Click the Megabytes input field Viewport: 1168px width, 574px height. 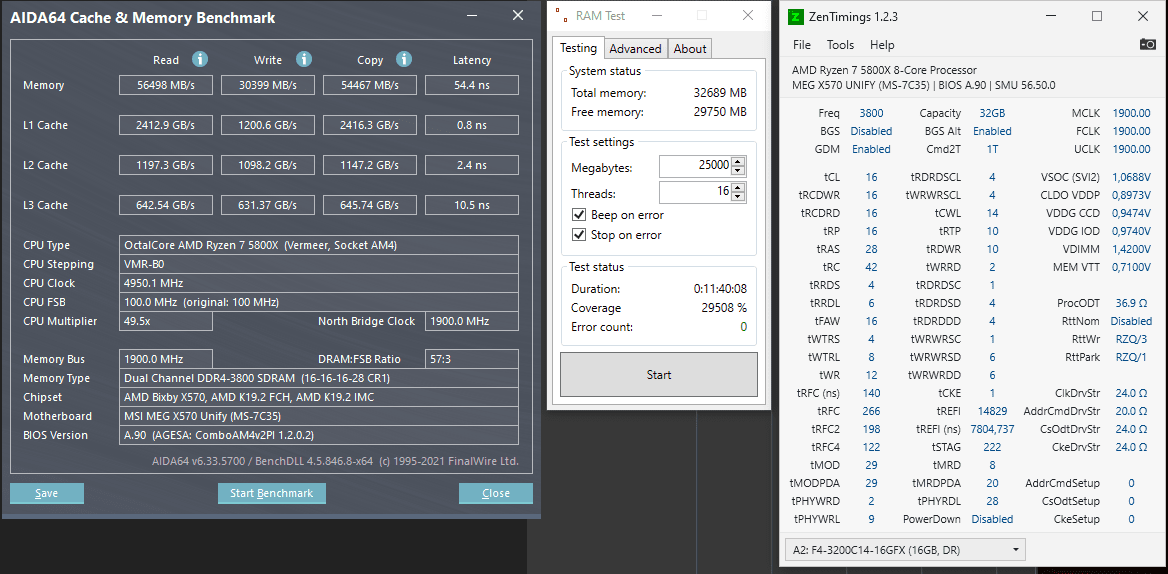pos(695,168)
